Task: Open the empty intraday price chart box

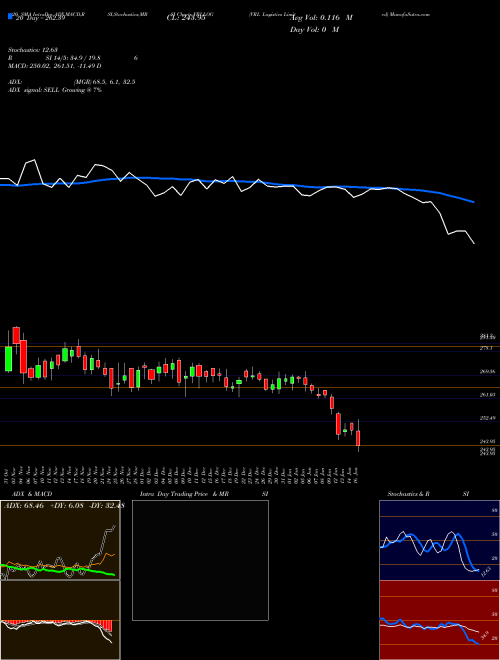Action: [200, 560]
